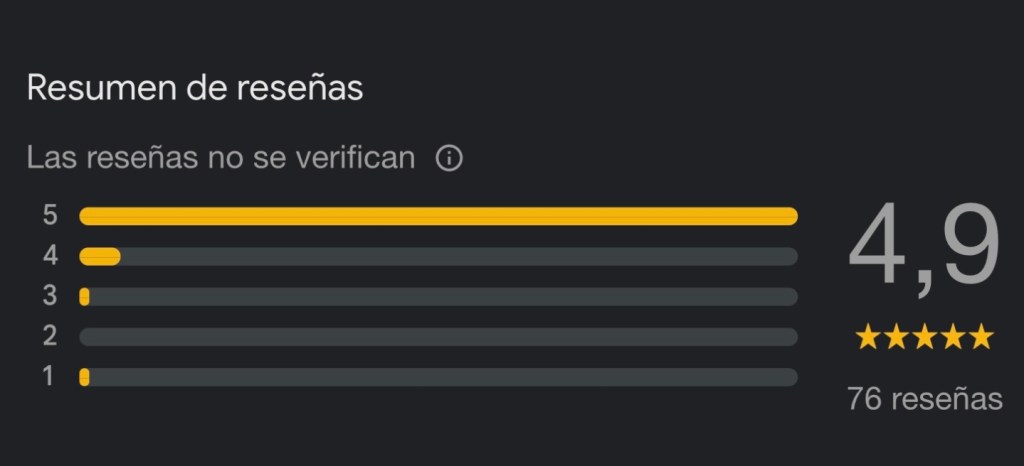Click the number 1 rating label
The image size is (1024, 466).
coord(50,377)
